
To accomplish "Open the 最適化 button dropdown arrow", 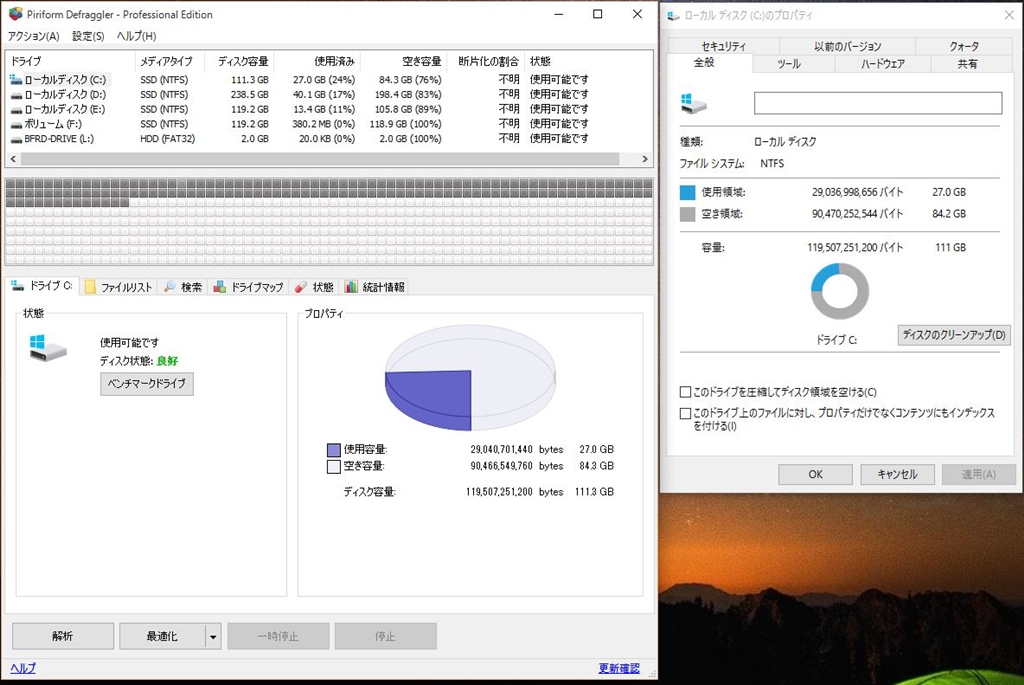I will coord(213,636).
